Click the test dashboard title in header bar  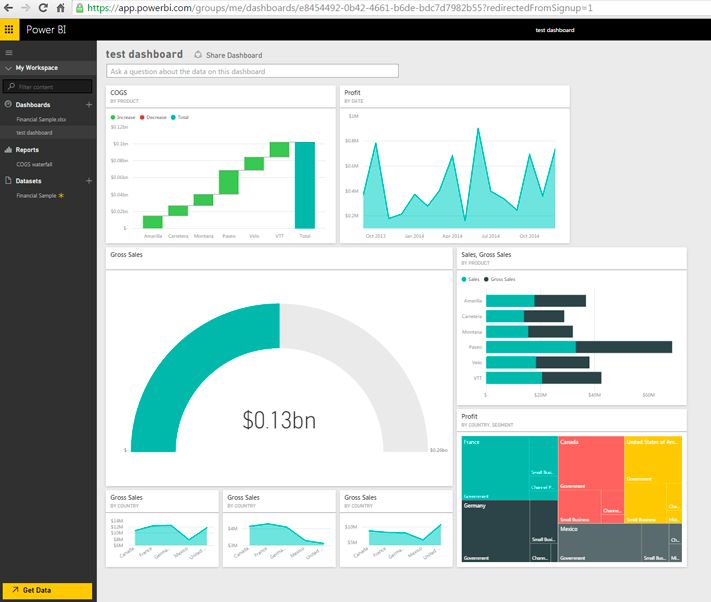[555, 30]
